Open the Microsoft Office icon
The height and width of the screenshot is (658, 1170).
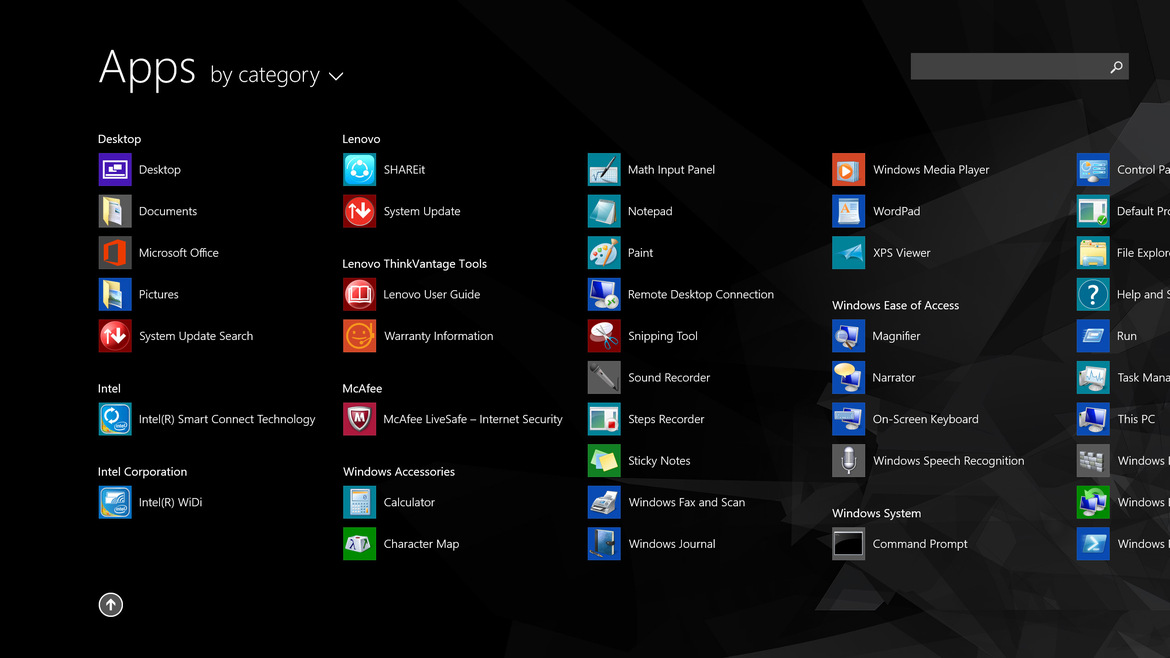[x=115, y=253]
